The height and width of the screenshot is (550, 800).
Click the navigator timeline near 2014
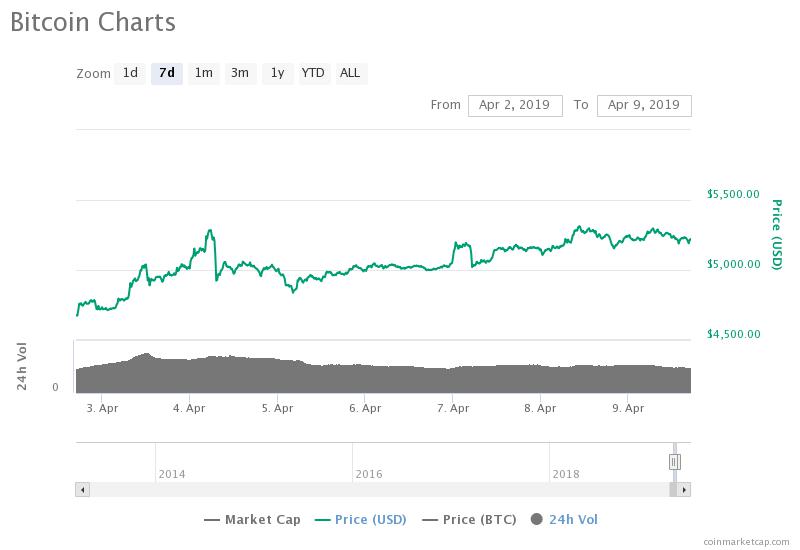pos(172,461)
